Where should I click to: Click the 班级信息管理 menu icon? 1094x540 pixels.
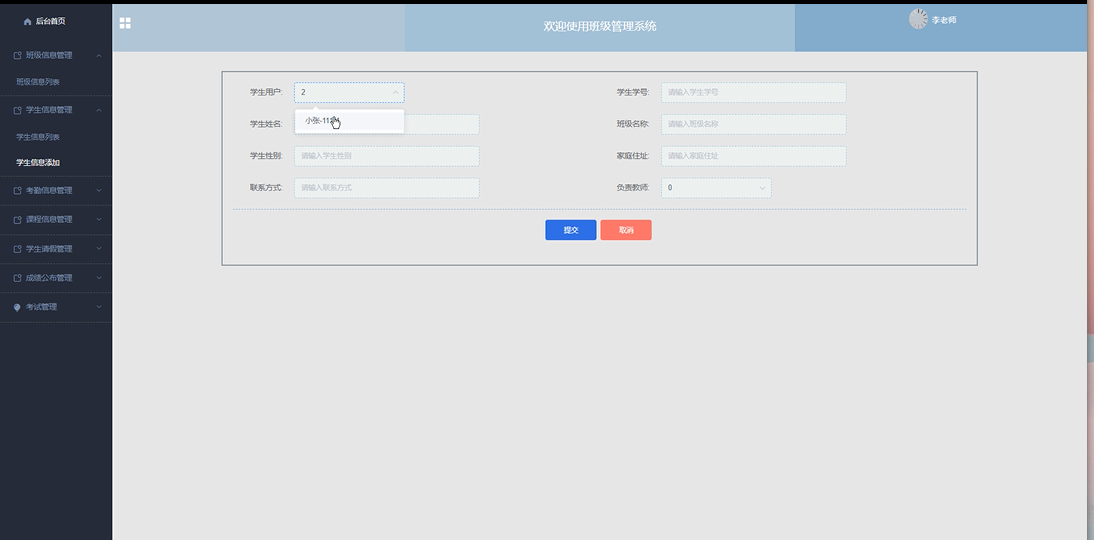point(17,55)
